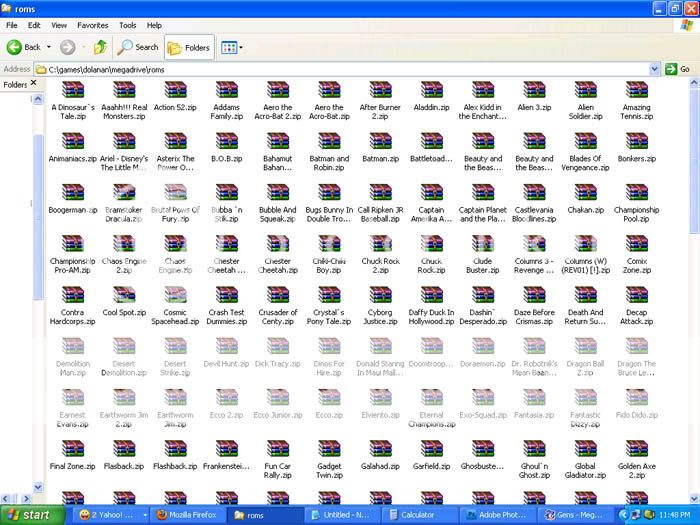This screenshot has width=700, height=525.
Task: Select Chakan.zip archive icon
Action: click(x=585, y=192)
